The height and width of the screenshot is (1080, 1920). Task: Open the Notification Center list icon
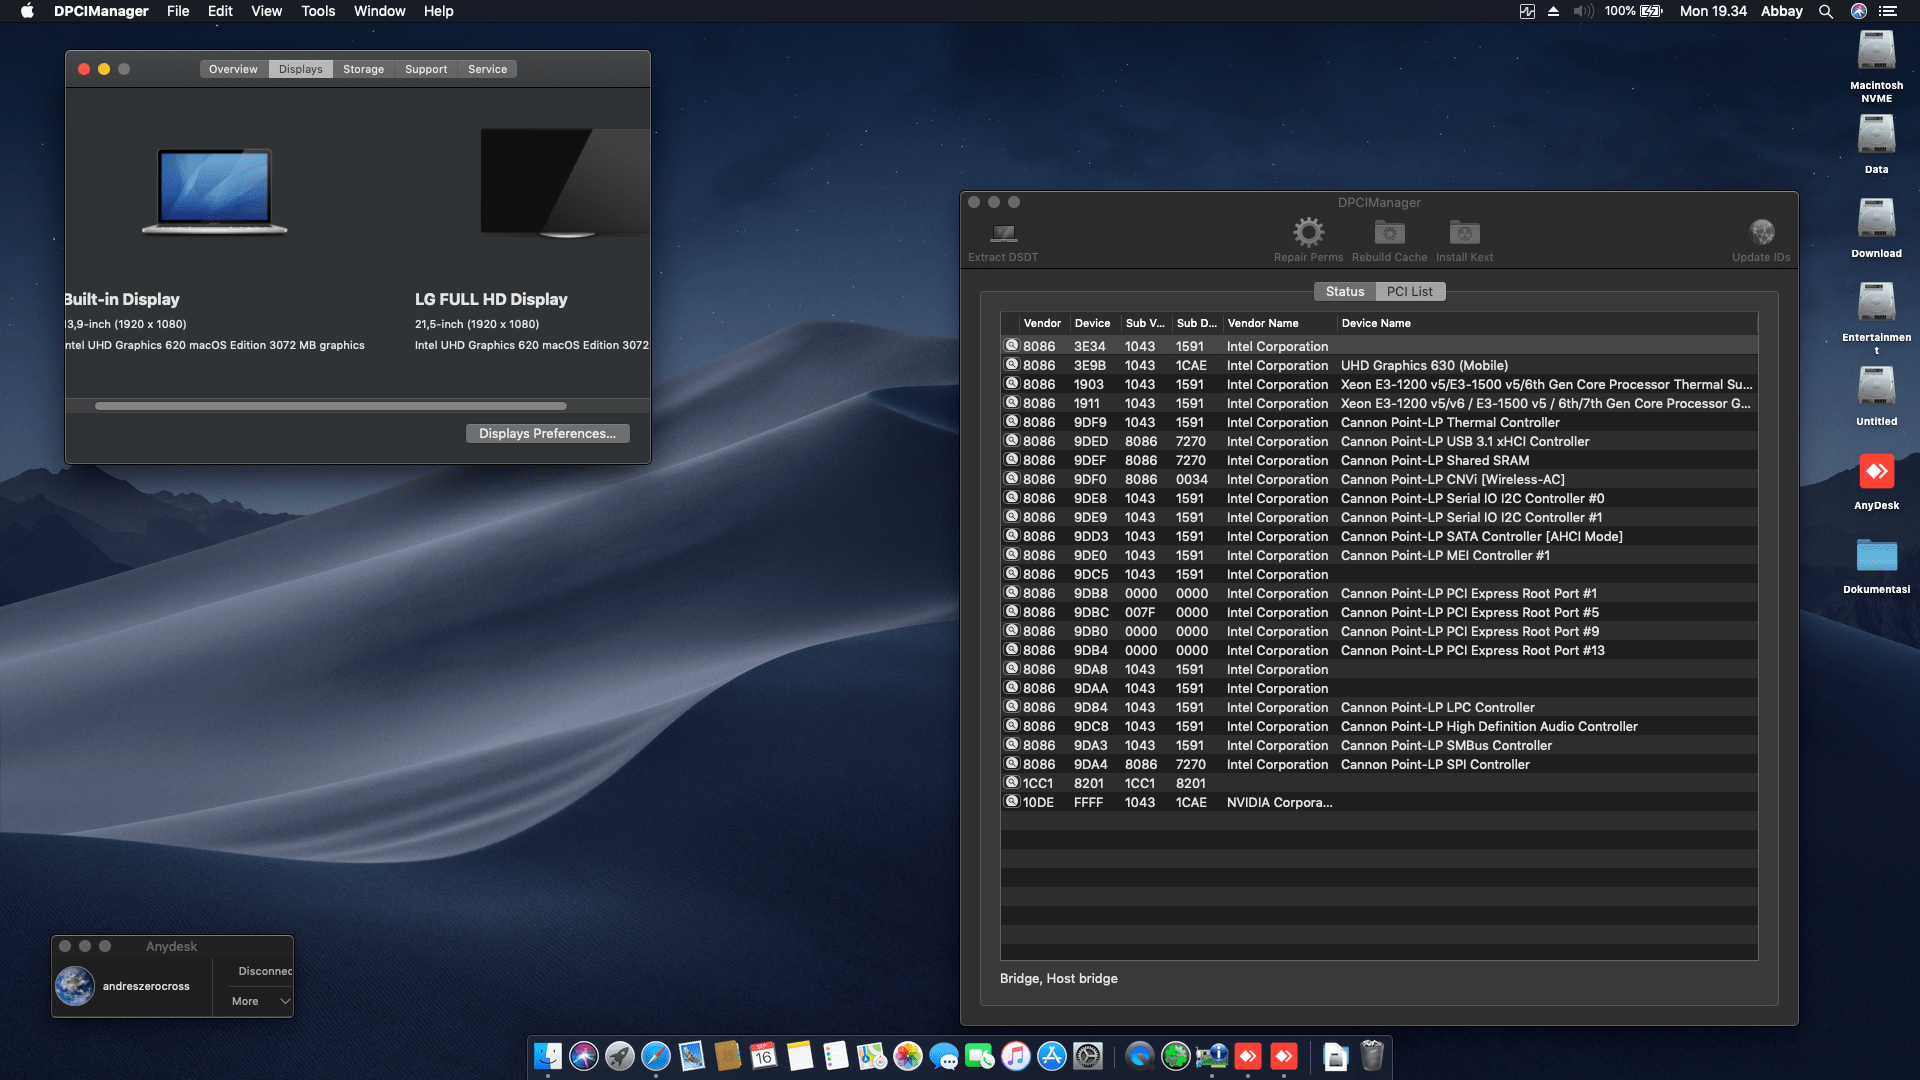1888,11
